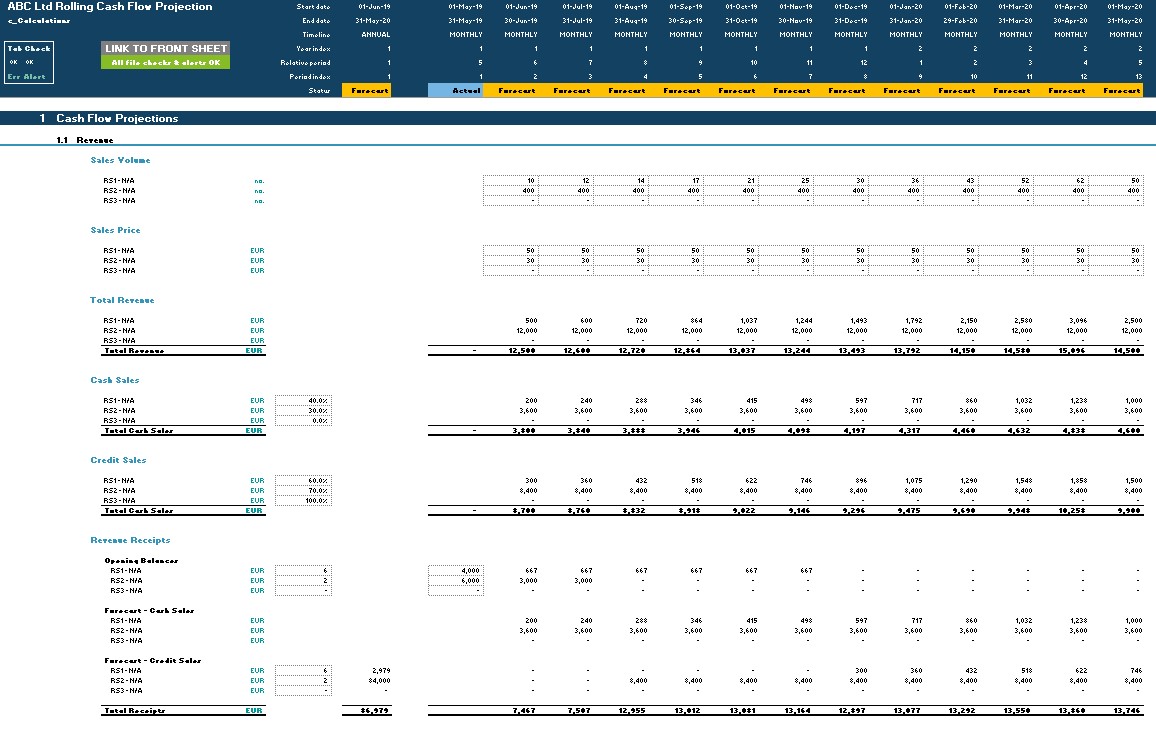
Task: Select the RS1 credit sales value 1,858
Action: 1078,481
